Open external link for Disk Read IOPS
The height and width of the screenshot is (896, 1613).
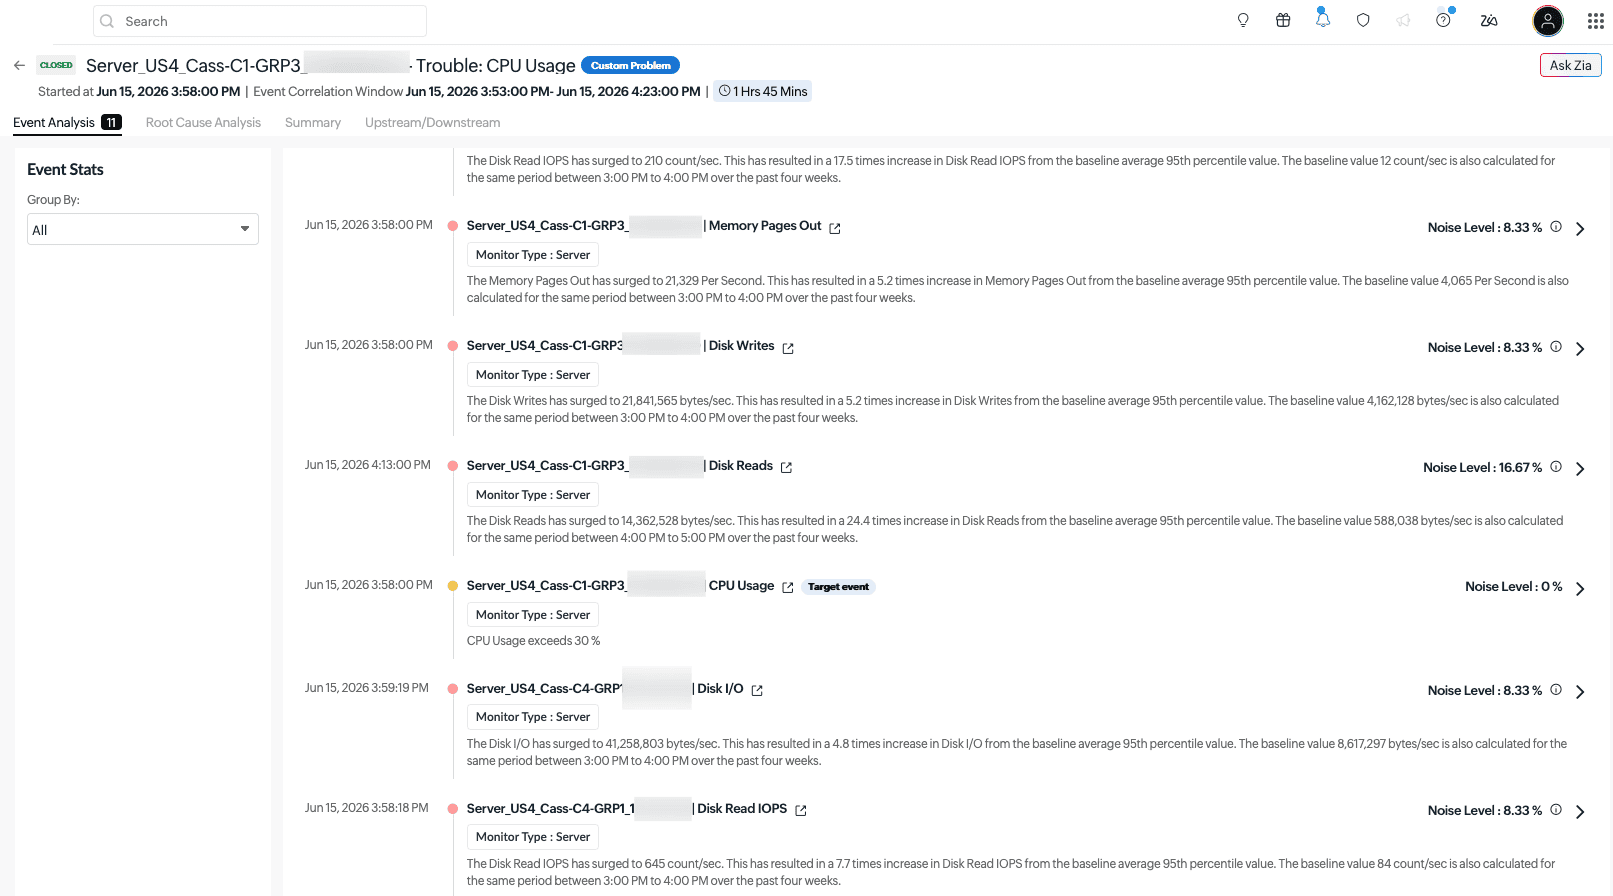(801, 811)
